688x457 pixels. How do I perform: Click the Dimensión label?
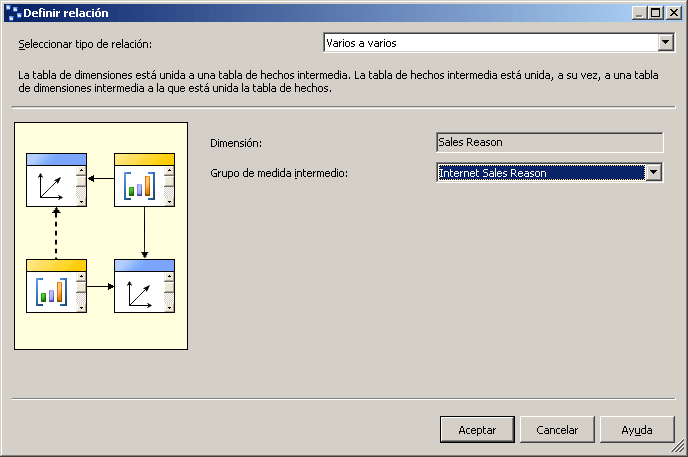coord(236,143)
